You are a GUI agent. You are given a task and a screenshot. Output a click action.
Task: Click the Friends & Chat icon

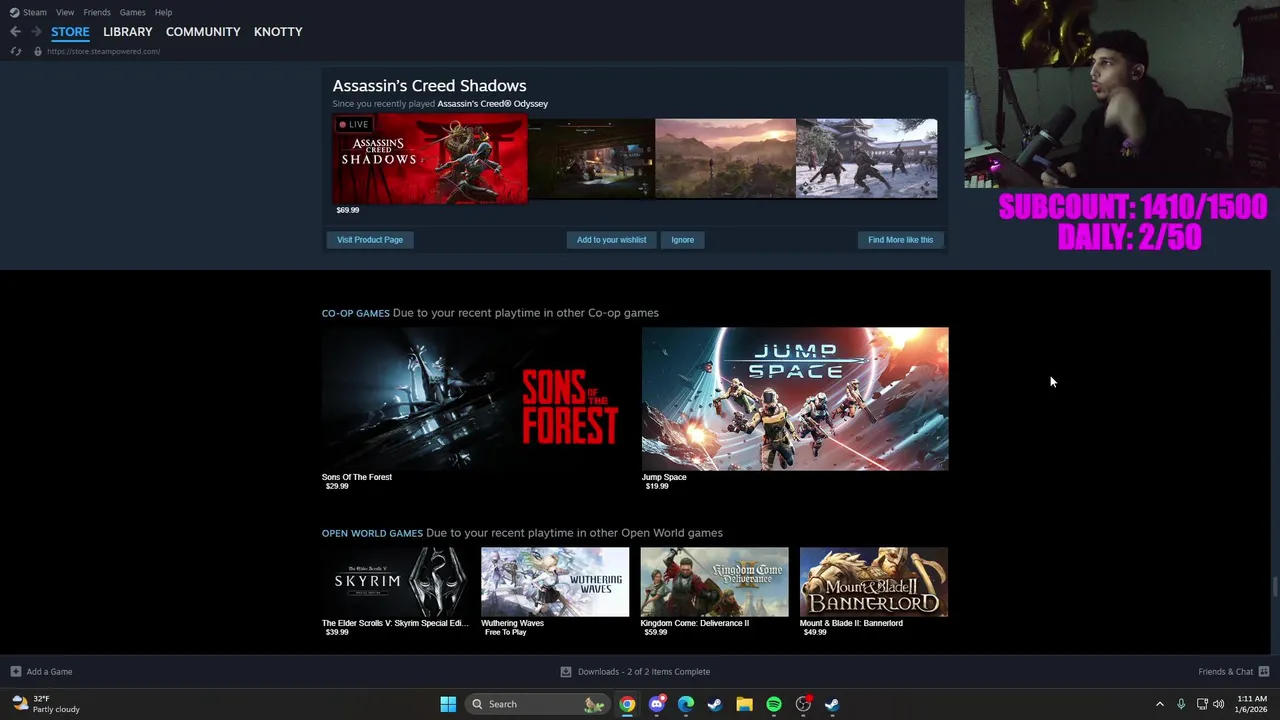1264,672
